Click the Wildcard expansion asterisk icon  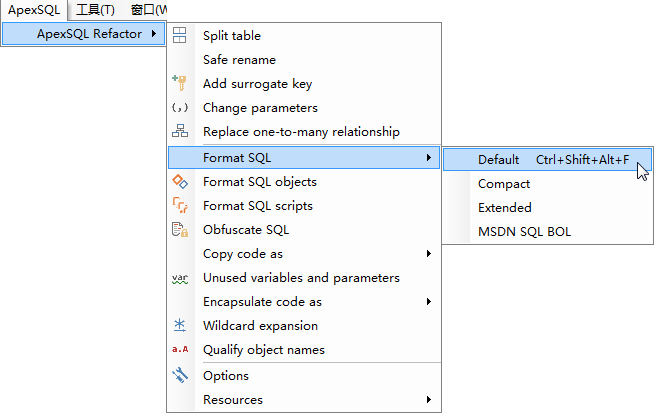tap(180, 326)
